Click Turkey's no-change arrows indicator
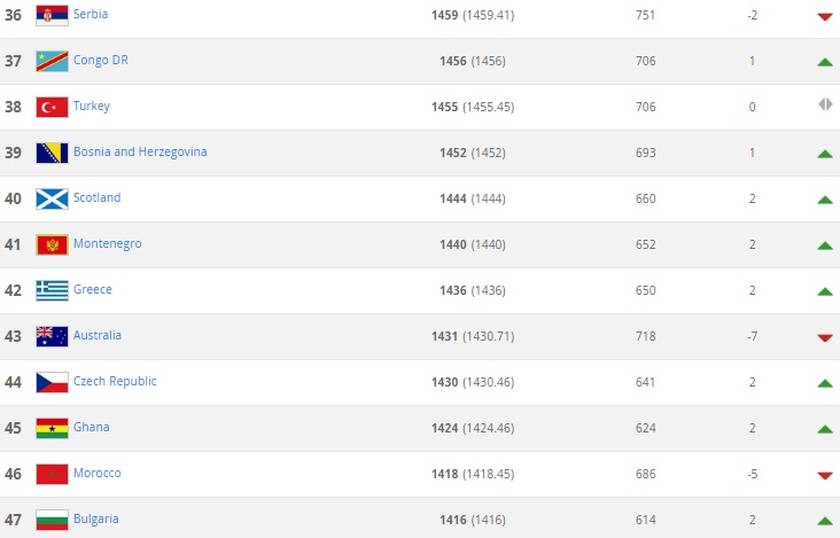The width and height of the screenshot is (840, 538). click(825, 105)
